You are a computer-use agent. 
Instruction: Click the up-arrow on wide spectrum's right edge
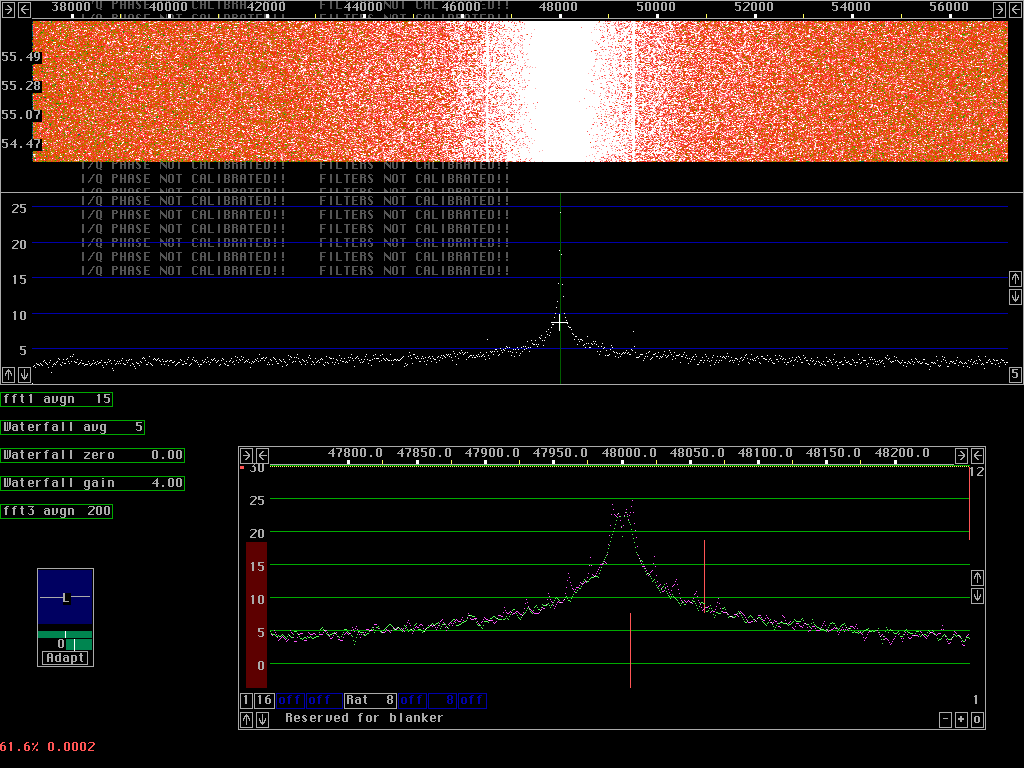tap(1015, 279)
